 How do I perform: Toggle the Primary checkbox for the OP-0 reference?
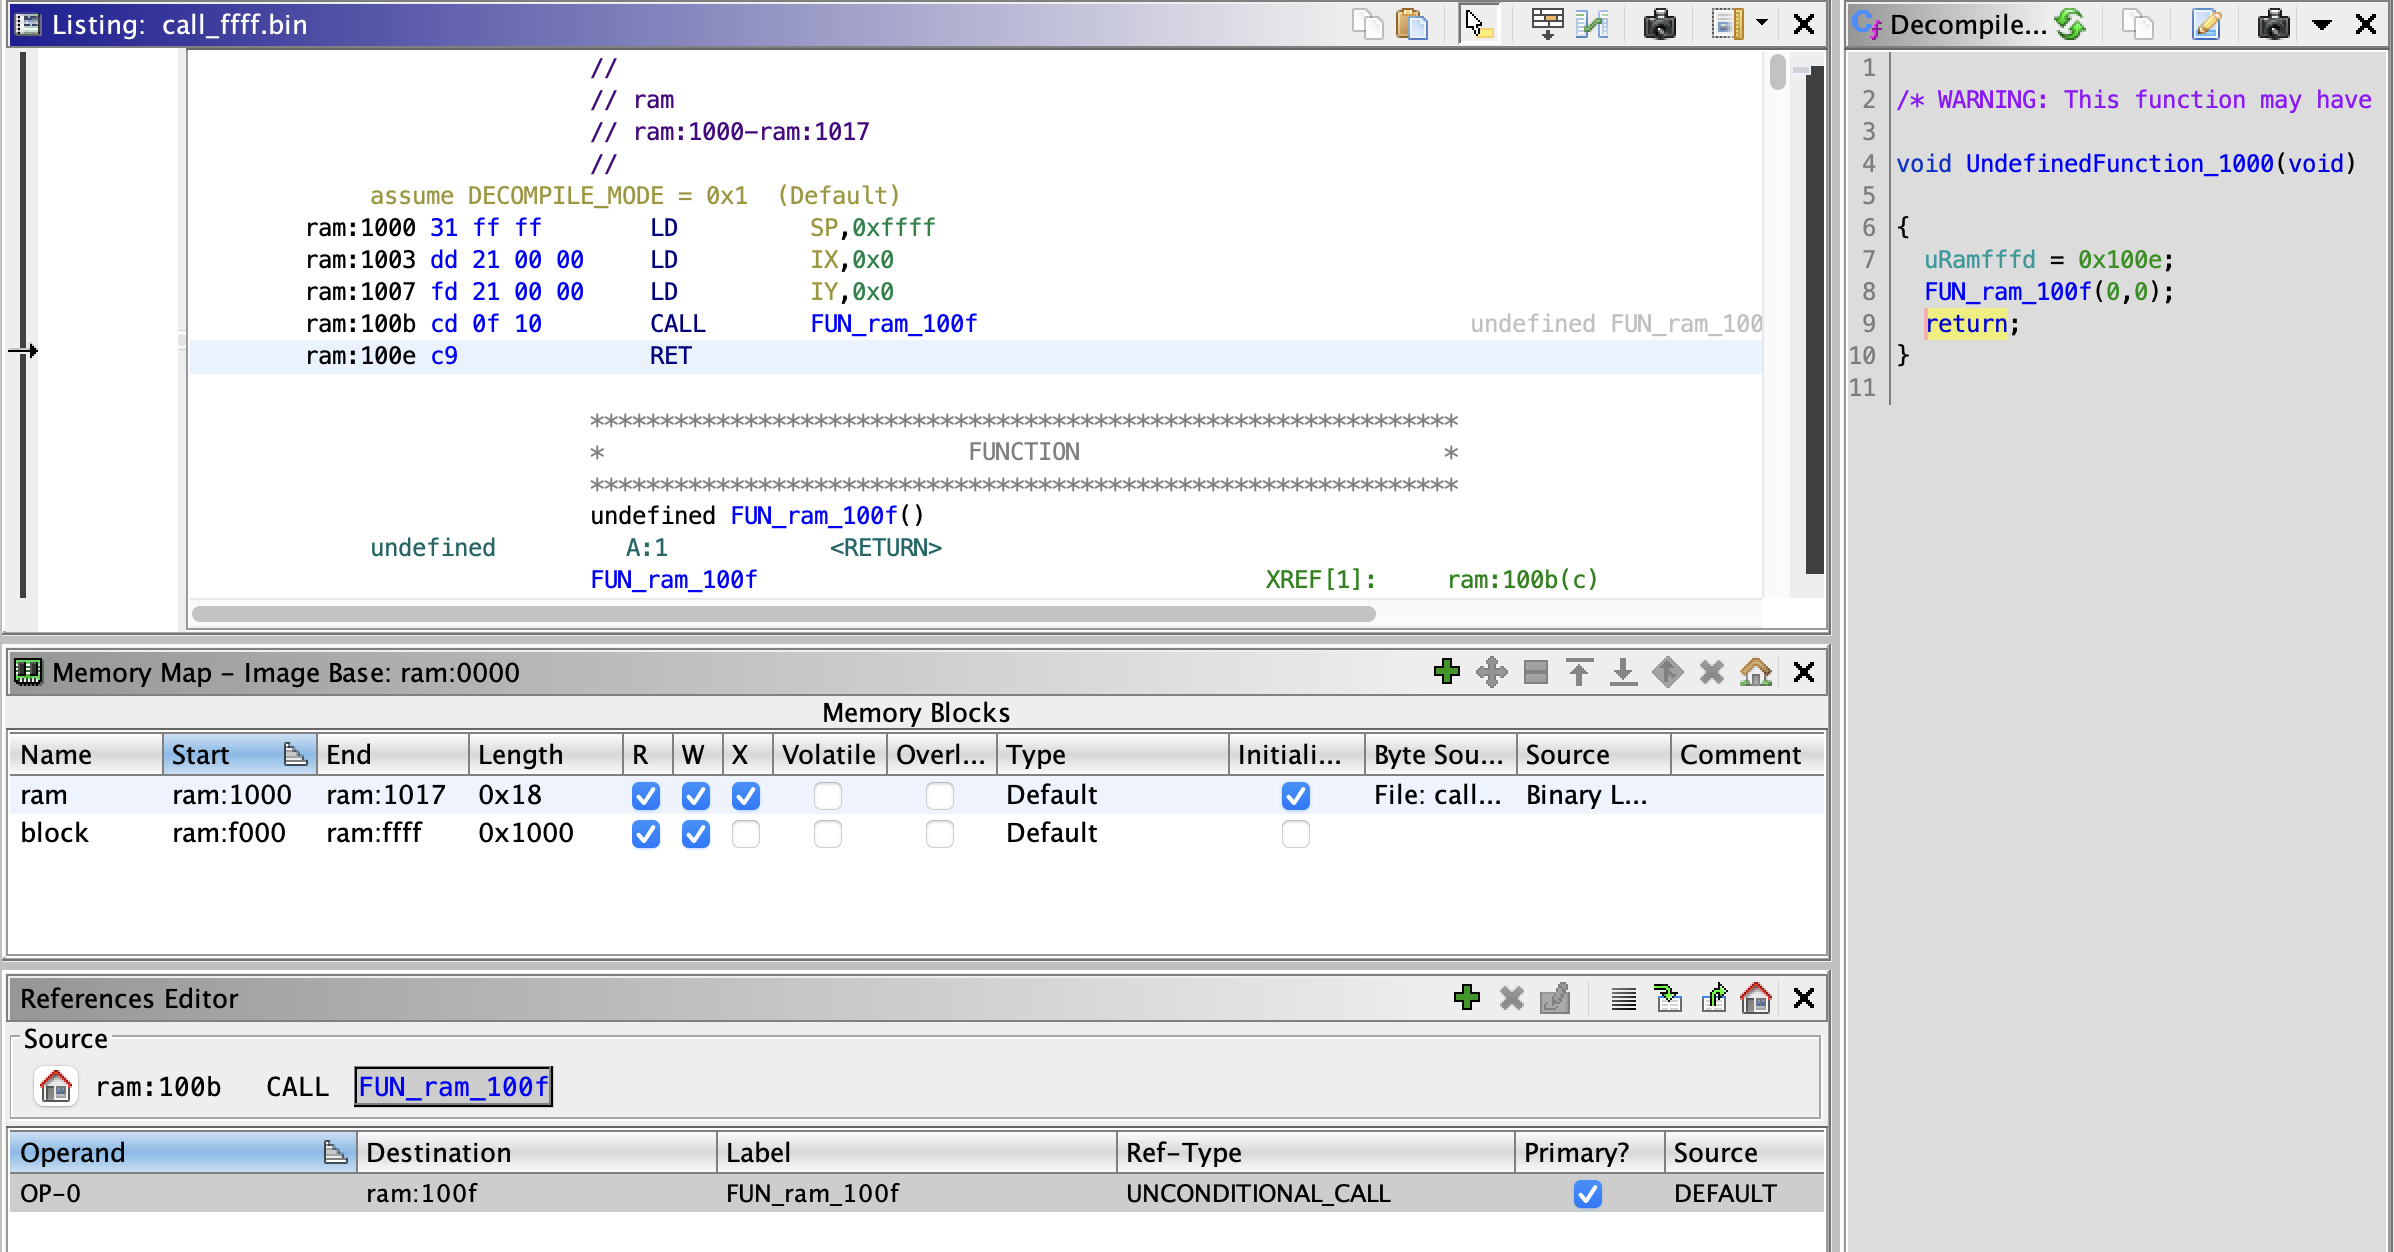click(1588, 1193)
